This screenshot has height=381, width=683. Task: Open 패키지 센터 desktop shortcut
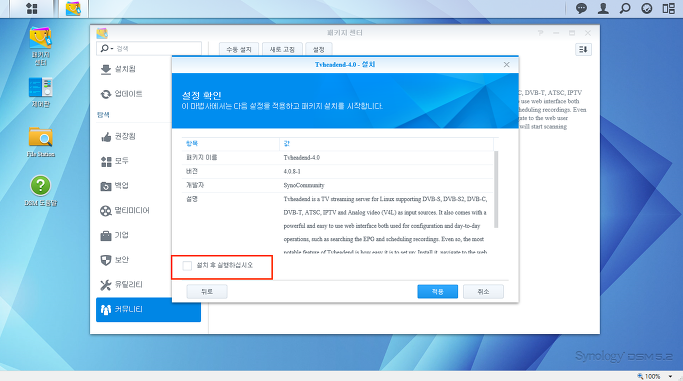point(41,46)
